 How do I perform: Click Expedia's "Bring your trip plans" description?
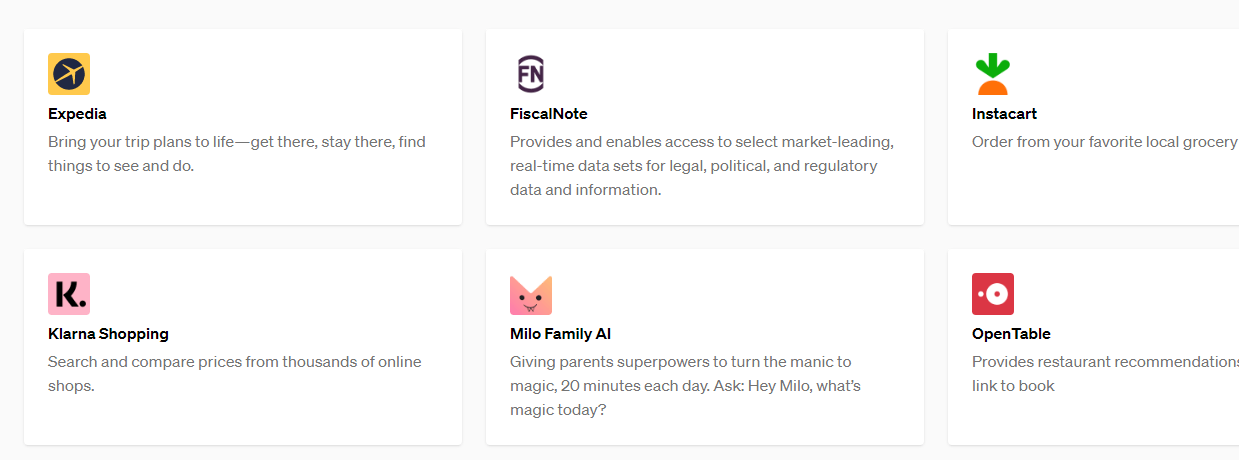click(237, 154)
